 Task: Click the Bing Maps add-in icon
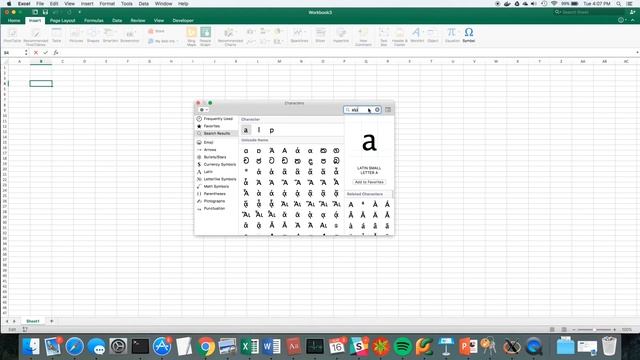(191, 36)
